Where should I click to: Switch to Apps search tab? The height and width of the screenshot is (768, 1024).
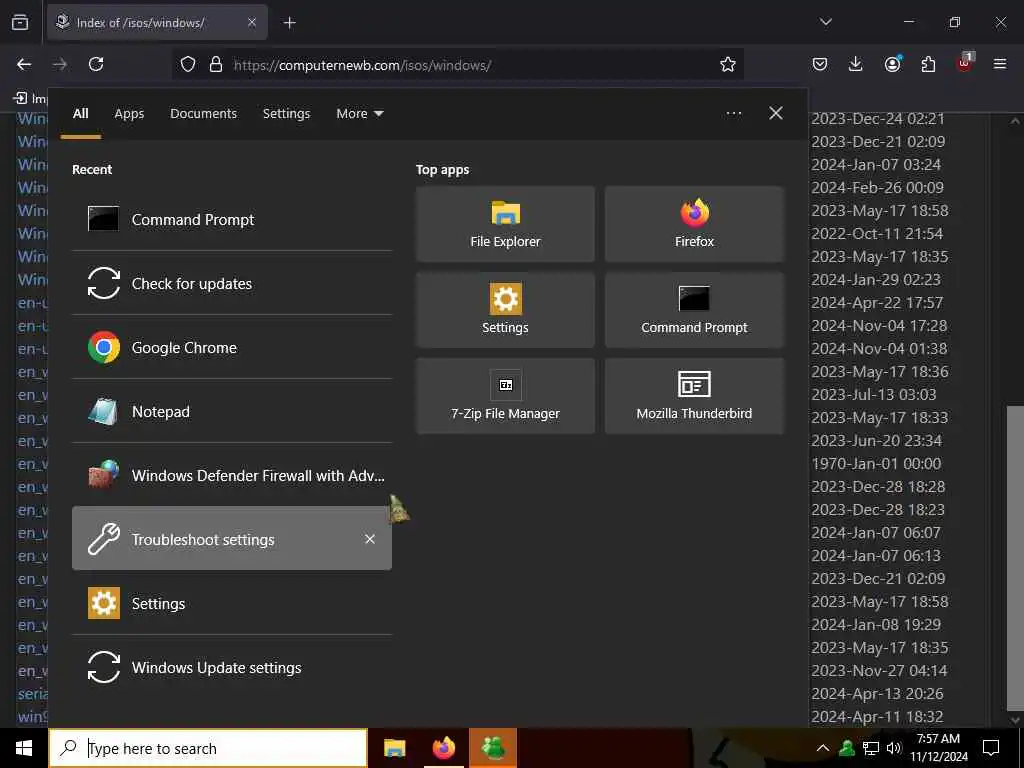pyautogui.click(x=129, y=114)
